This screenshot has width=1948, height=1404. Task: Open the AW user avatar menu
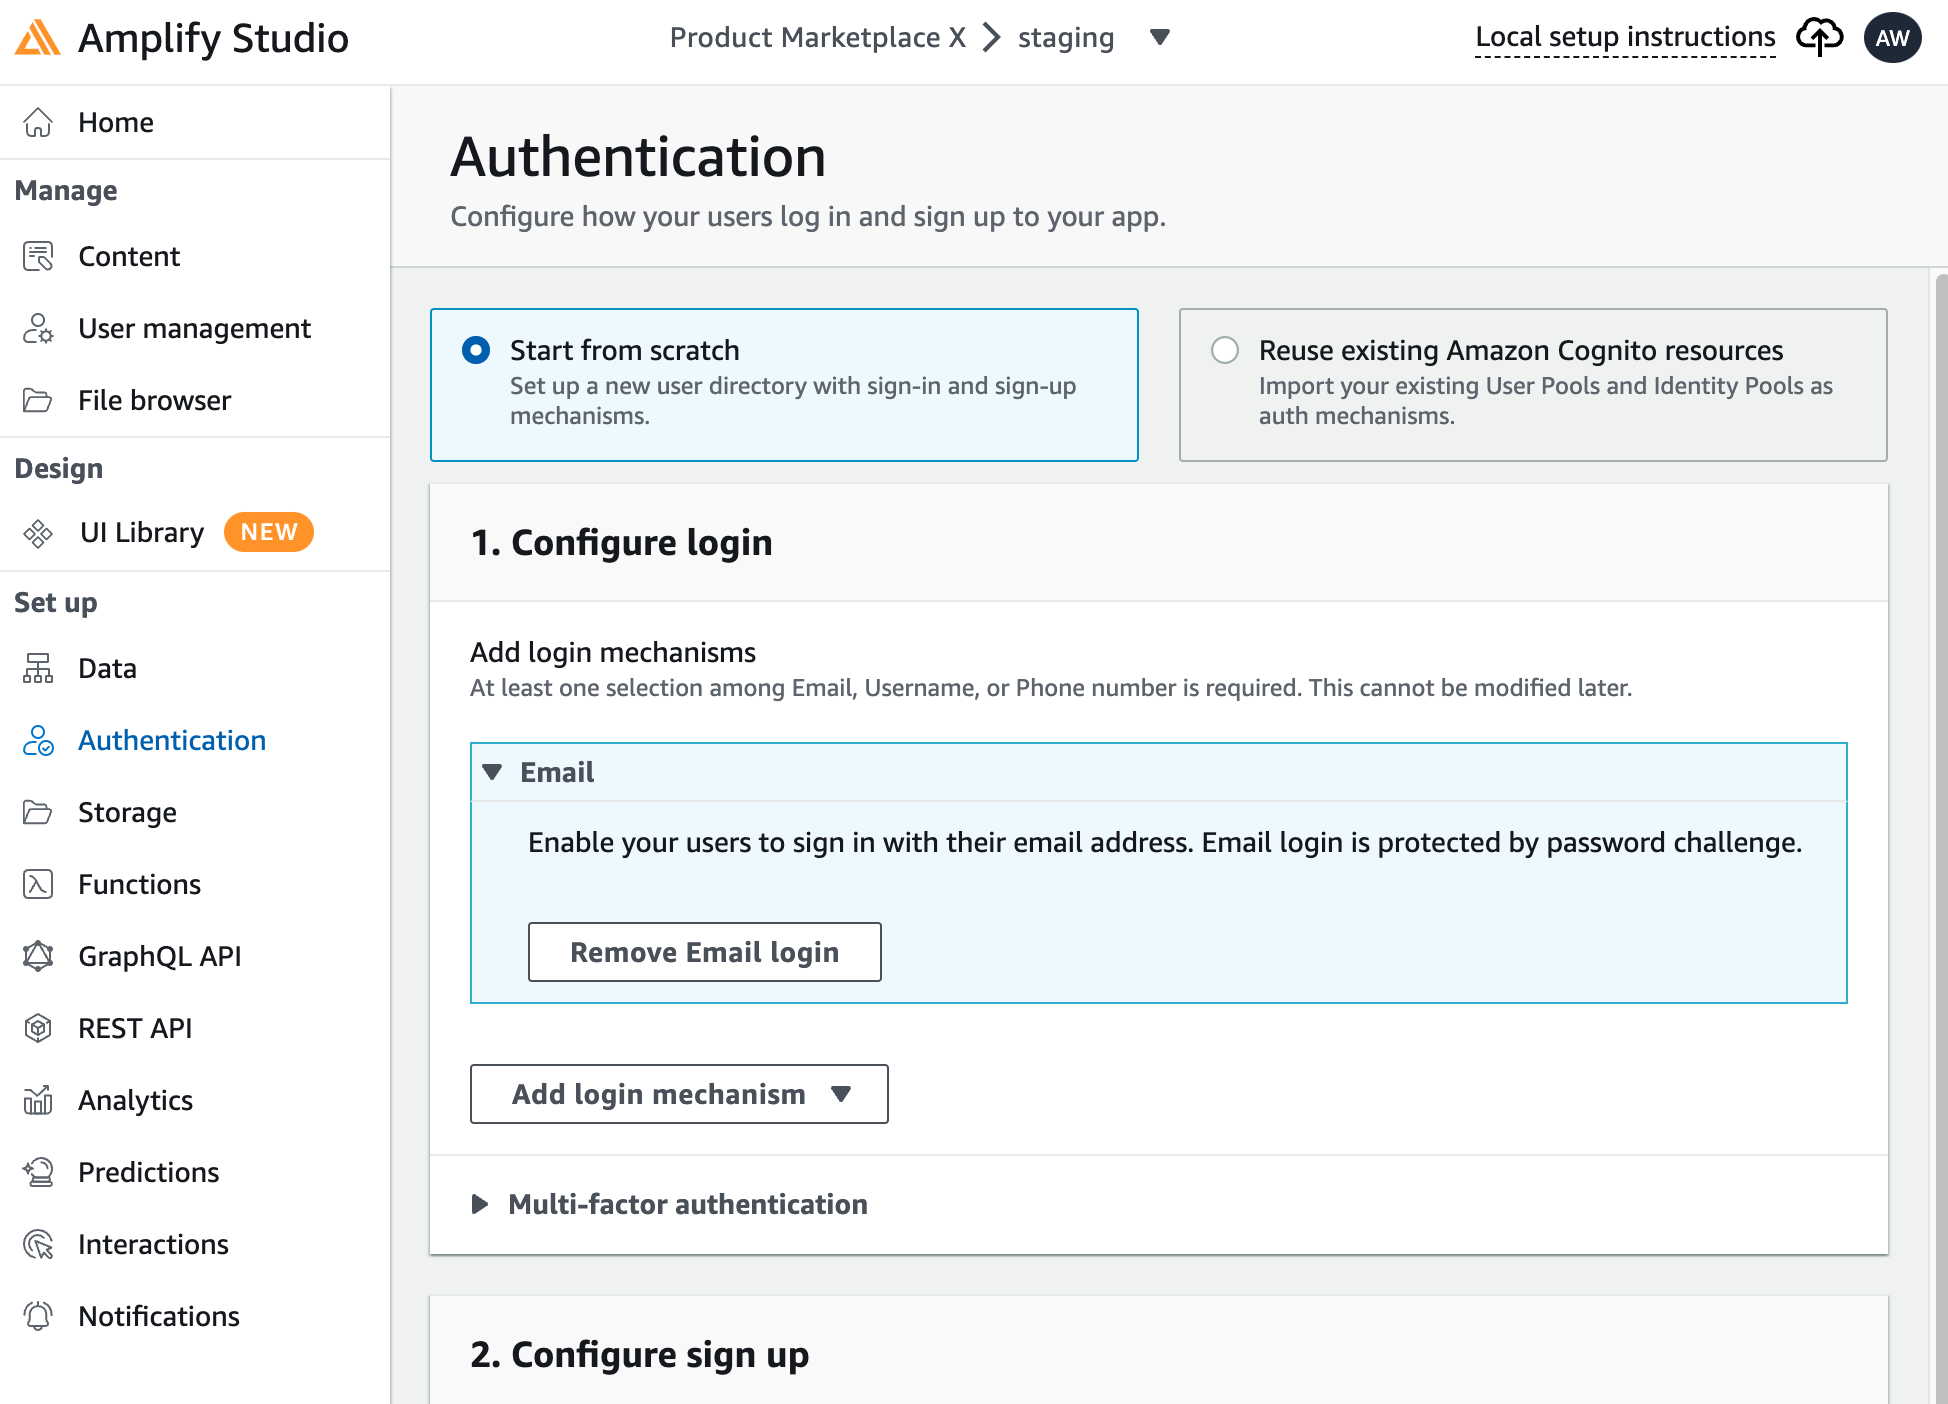point(1892,38)
